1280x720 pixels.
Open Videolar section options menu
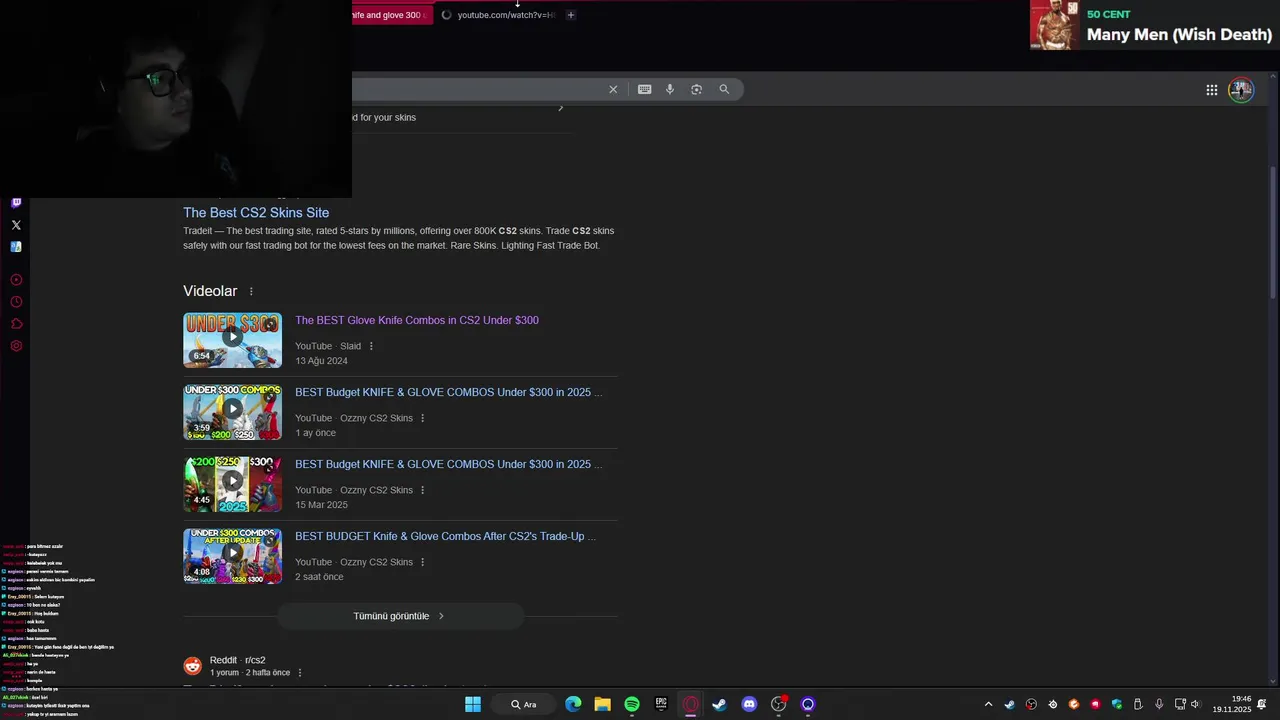pyautogui.click(x=251, y=291)
